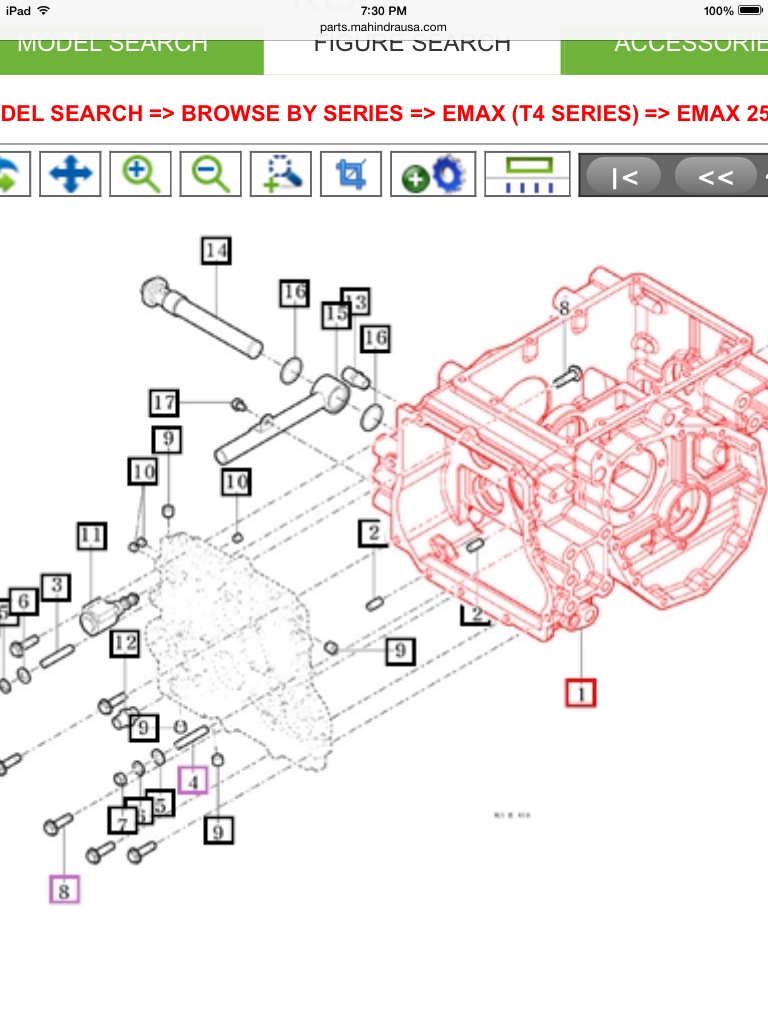
Task: Click the purple callout 8 label
Action: tap(64, 889)
